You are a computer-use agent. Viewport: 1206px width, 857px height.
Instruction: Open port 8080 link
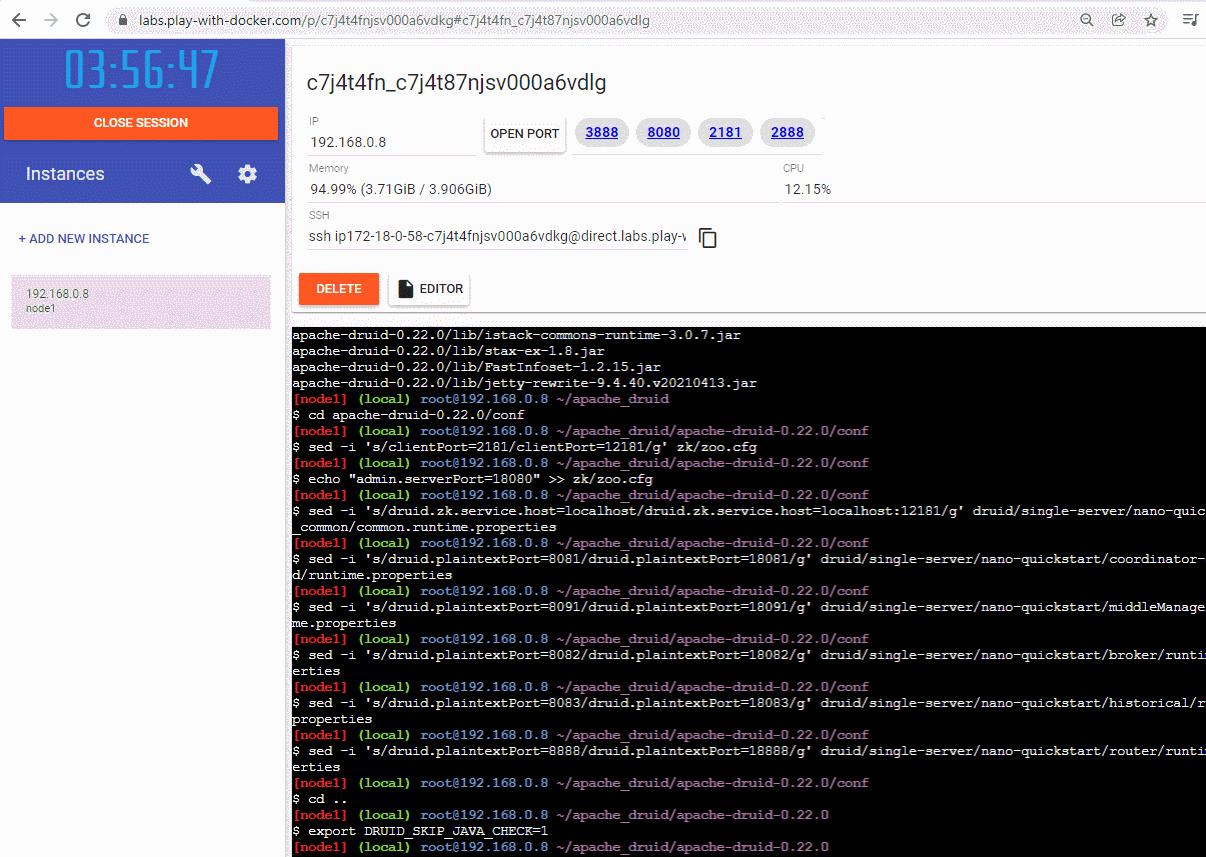[x=663, y=132]
